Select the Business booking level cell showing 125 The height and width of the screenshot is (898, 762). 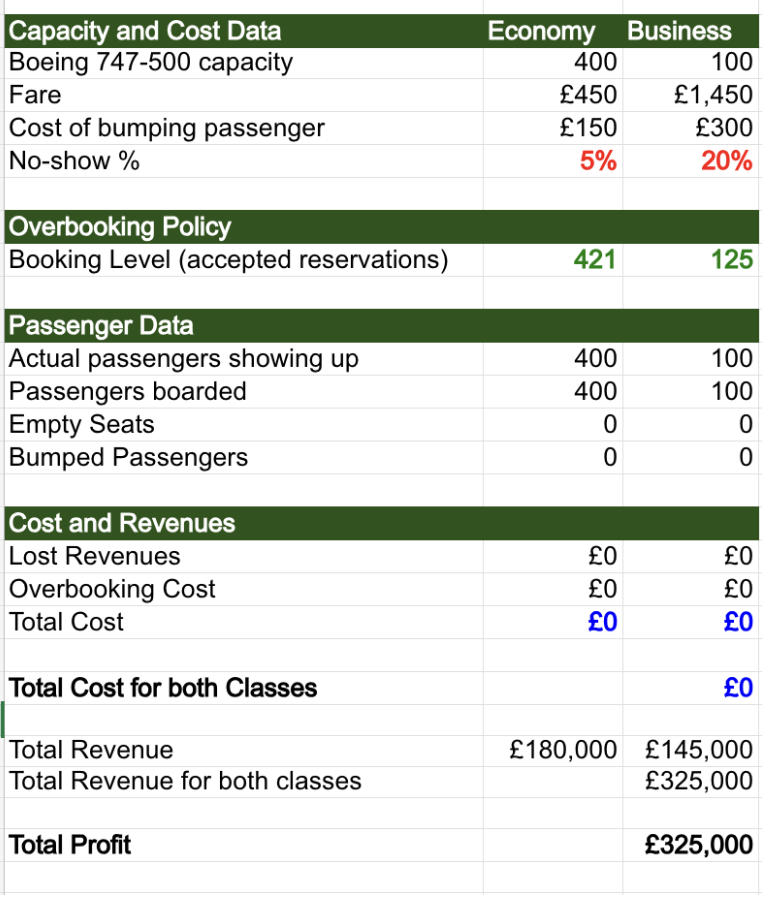[x=691, y=260]
